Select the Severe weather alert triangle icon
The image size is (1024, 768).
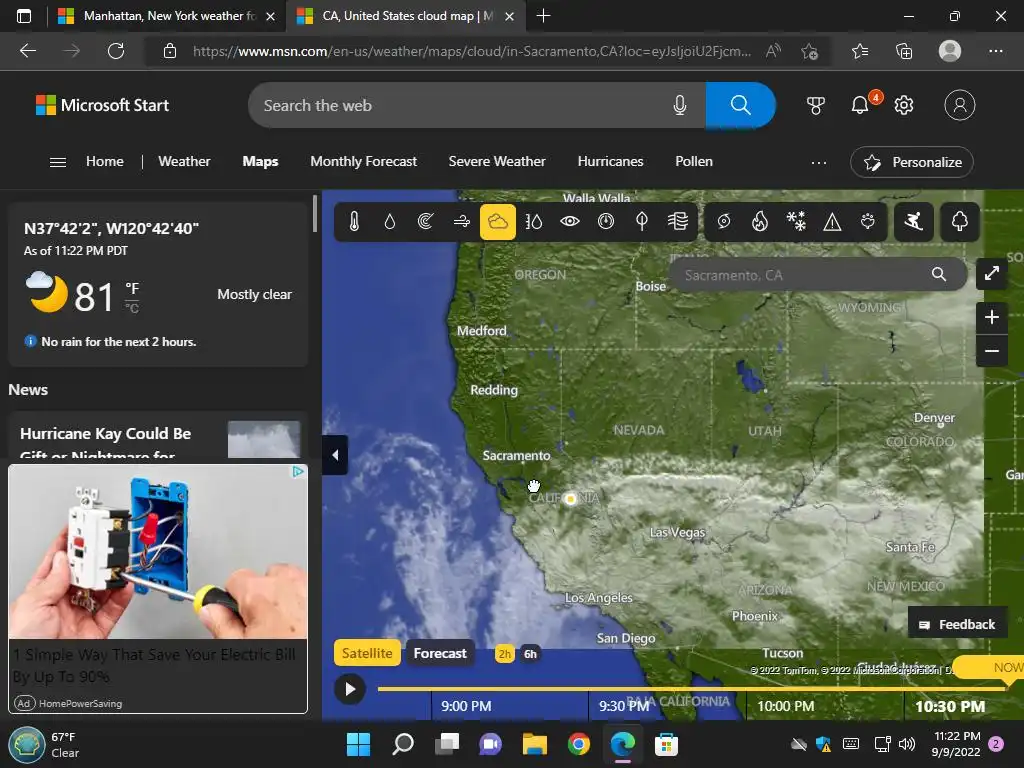point(832,222)
